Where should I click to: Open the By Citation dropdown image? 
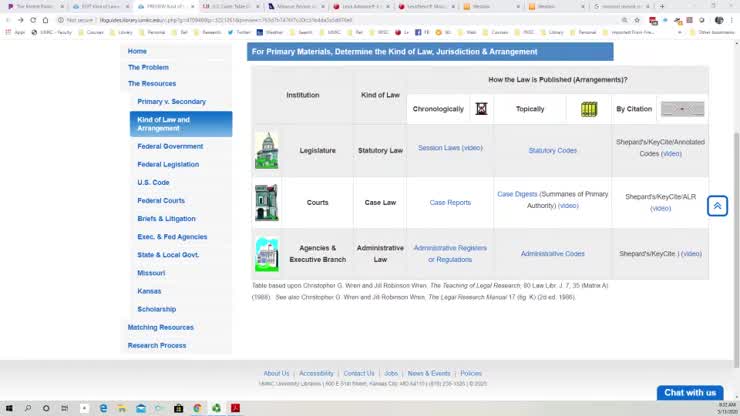(682, 109)
